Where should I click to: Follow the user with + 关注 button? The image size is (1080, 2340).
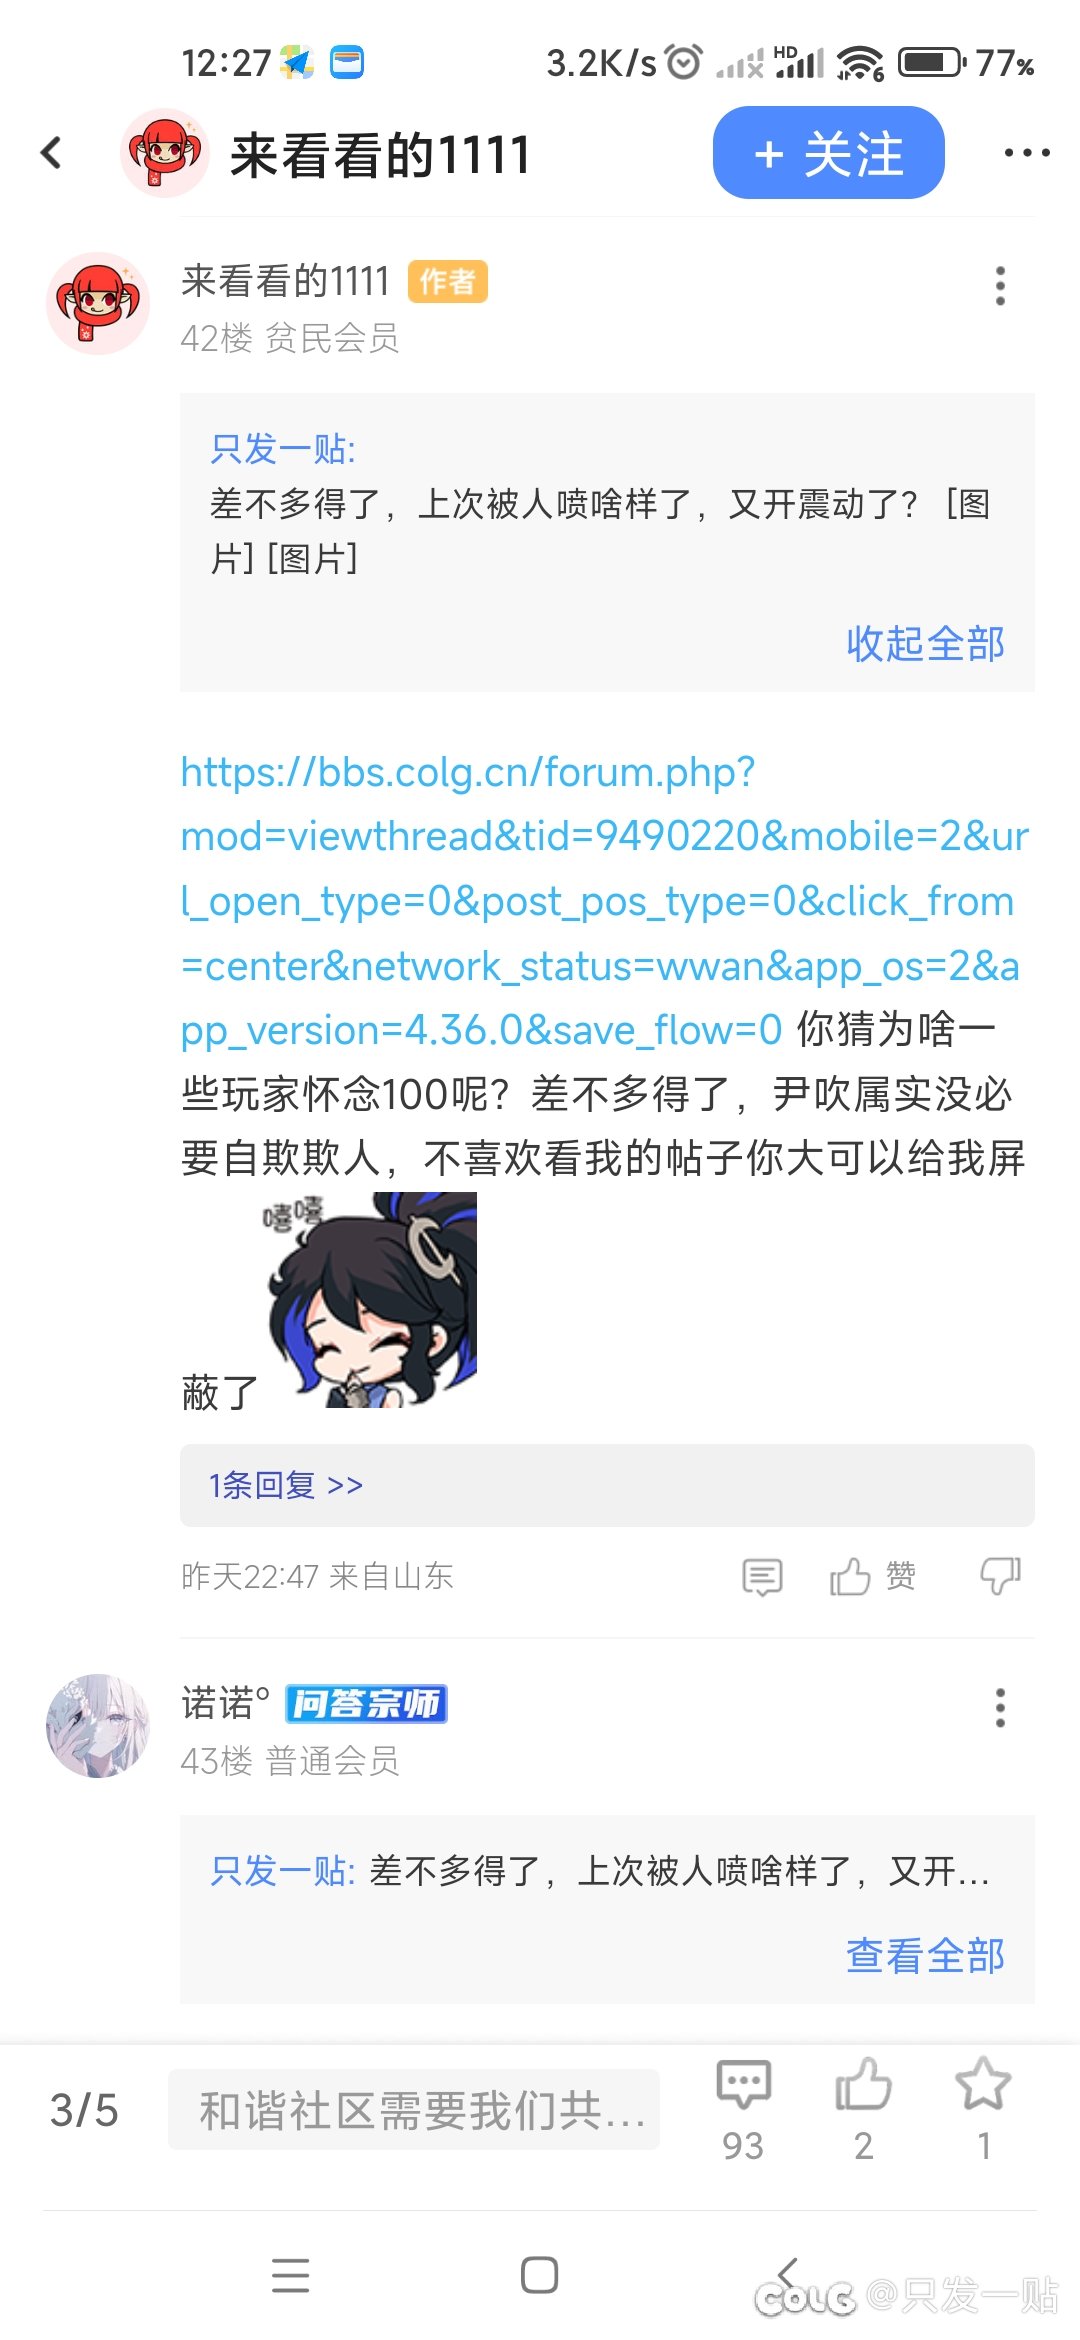pyautogui.click(x=828, y=153)
